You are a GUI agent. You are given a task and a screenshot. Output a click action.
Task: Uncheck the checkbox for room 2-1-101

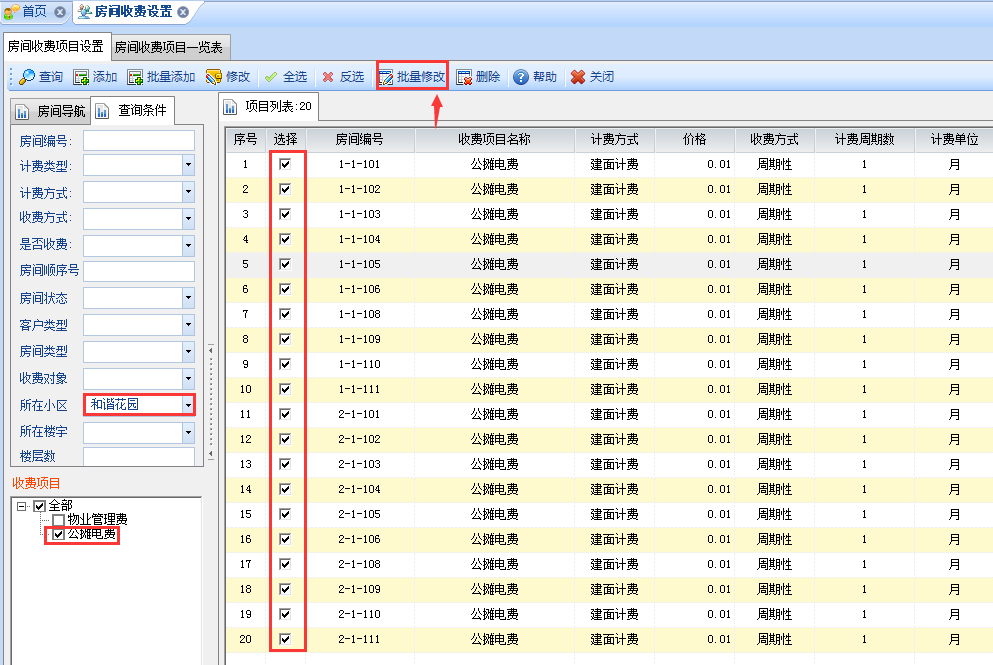pos(285,414)
